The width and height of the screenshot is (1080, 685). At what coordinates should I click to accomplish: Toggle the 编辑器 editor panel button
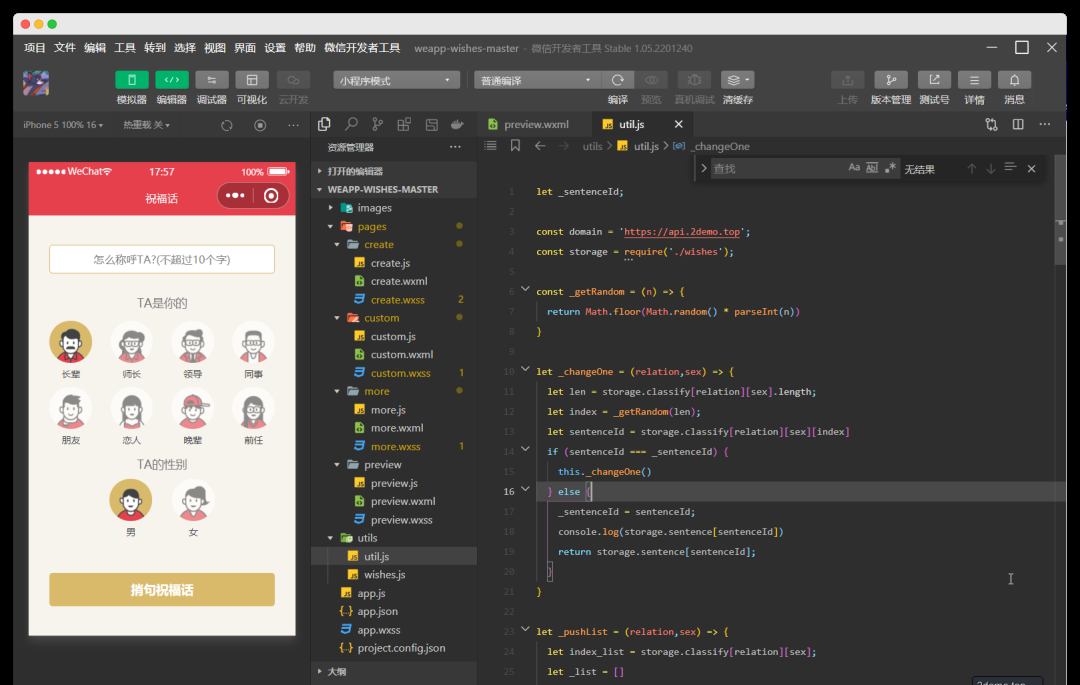point(172,80)
